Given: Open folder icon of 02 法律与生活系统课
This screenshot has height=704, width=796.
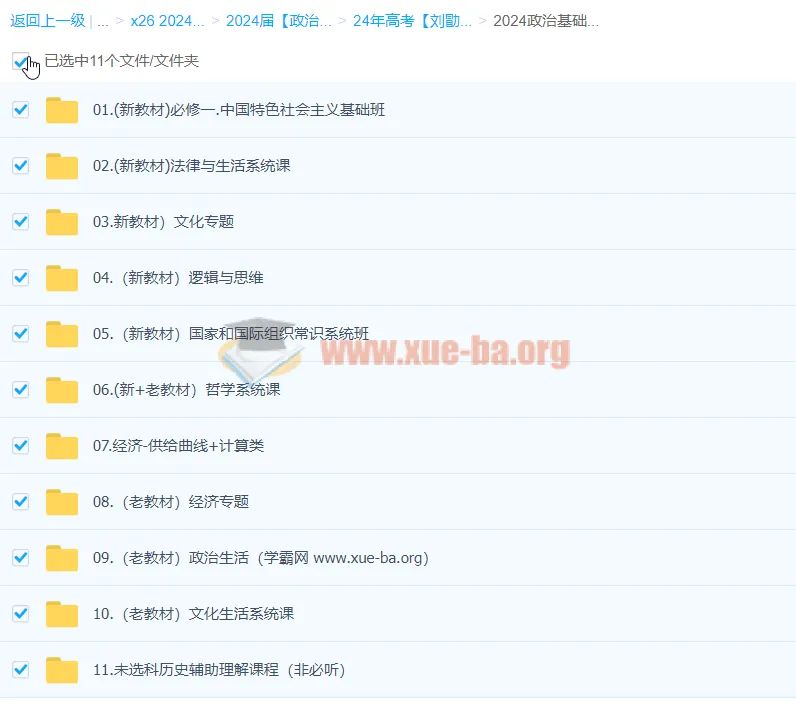Looking at the screenshot, I should tap(61, 166).
